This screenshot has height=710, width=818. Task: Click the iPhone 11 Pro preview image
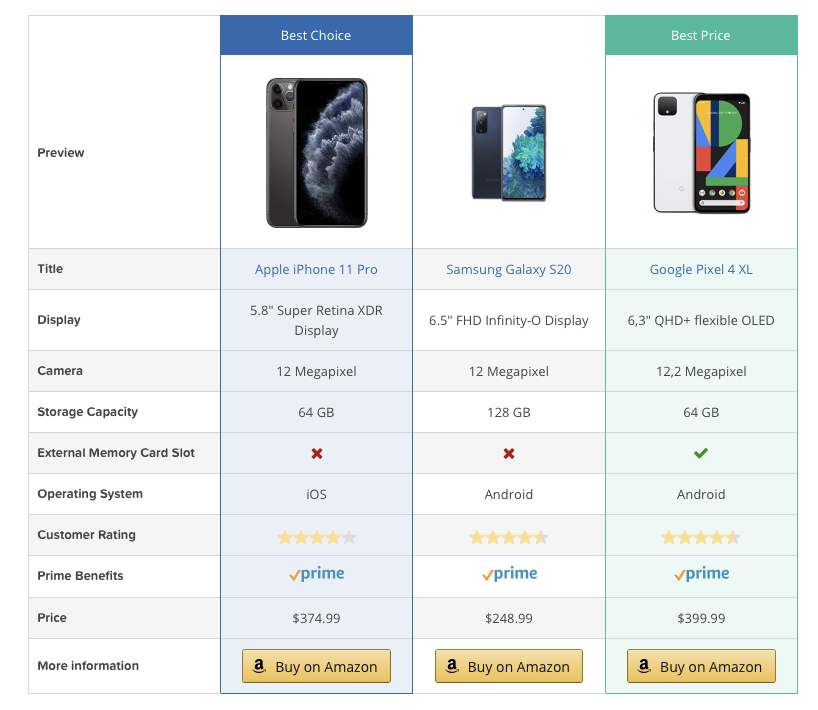(317, 153)
